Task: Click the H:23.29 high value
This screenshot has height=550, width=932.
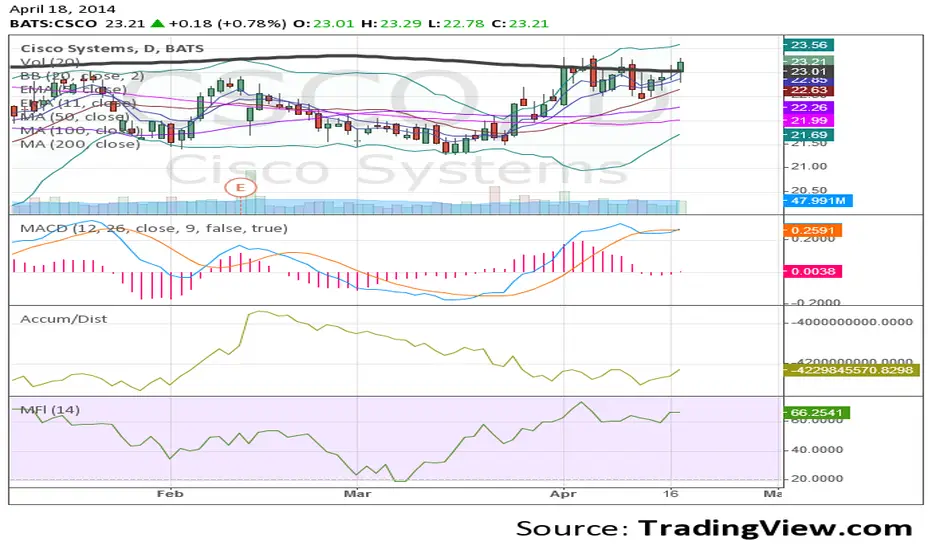Action: coord(391,24)
